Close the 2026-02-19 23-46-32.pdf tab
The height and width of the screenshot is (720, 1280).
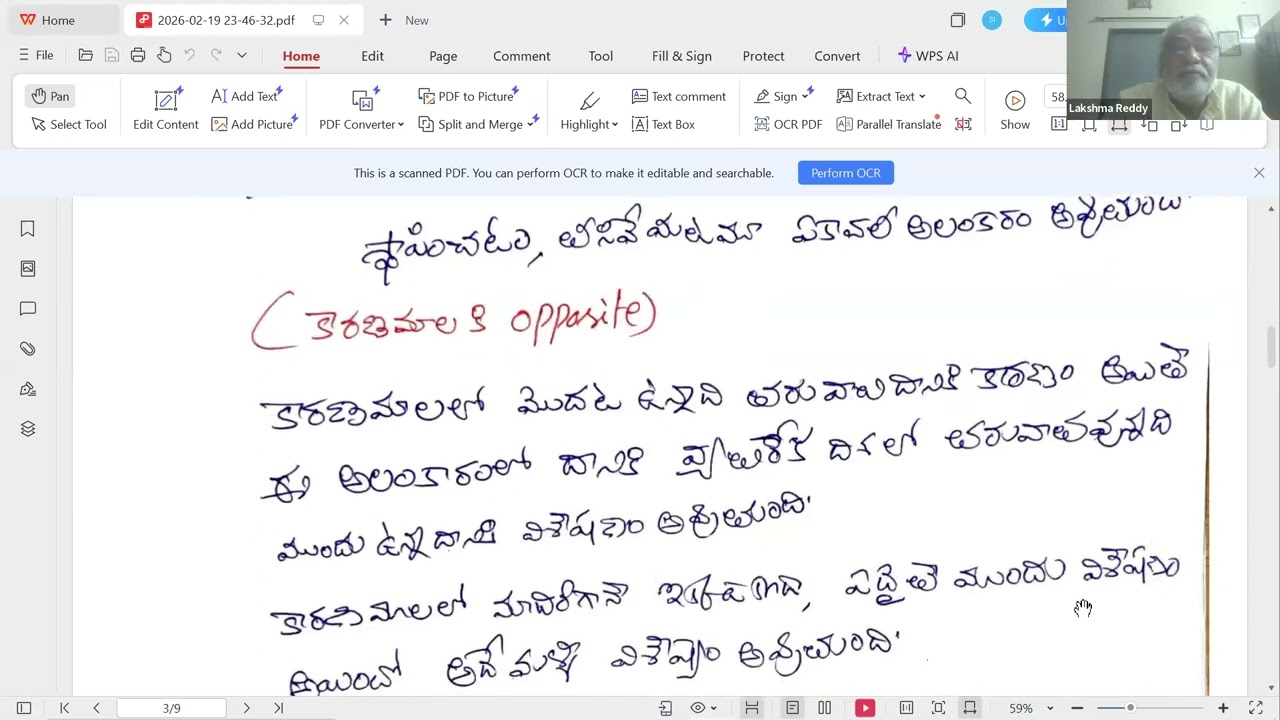344,20
